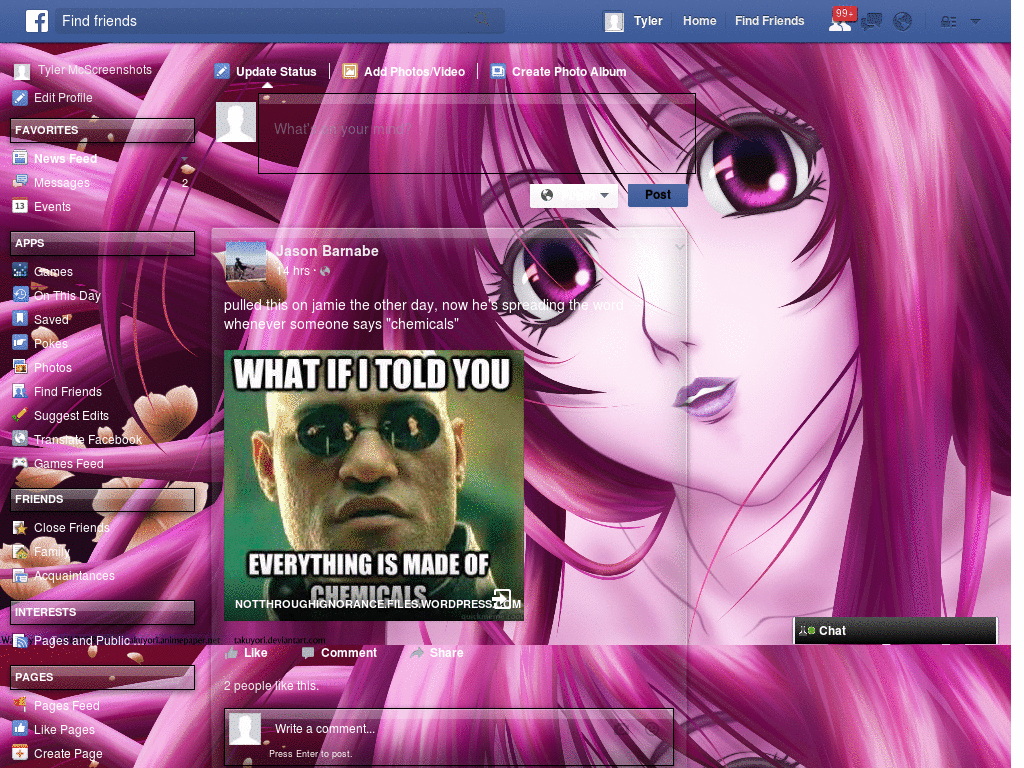The image size is (1024, 768).
Task: Click the Edit Profile pencil icon
Action: (x=20, y=98)
